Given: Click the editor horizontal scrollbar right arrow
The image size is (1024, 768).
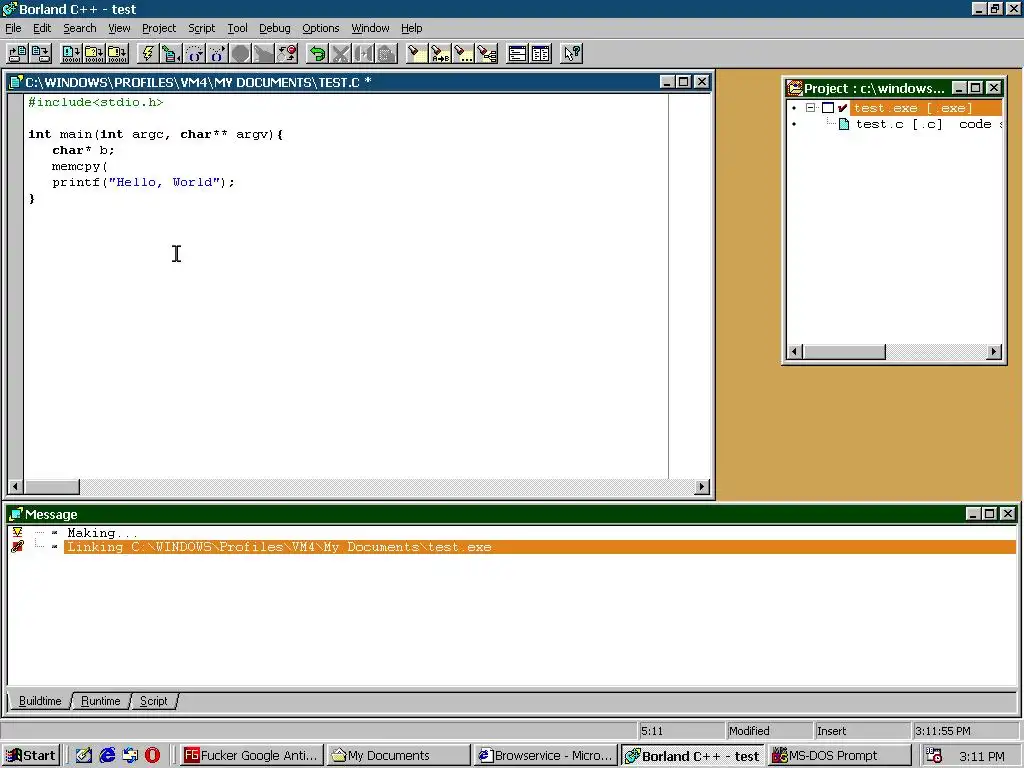Looking at the screenshot, I should [702, 487].
